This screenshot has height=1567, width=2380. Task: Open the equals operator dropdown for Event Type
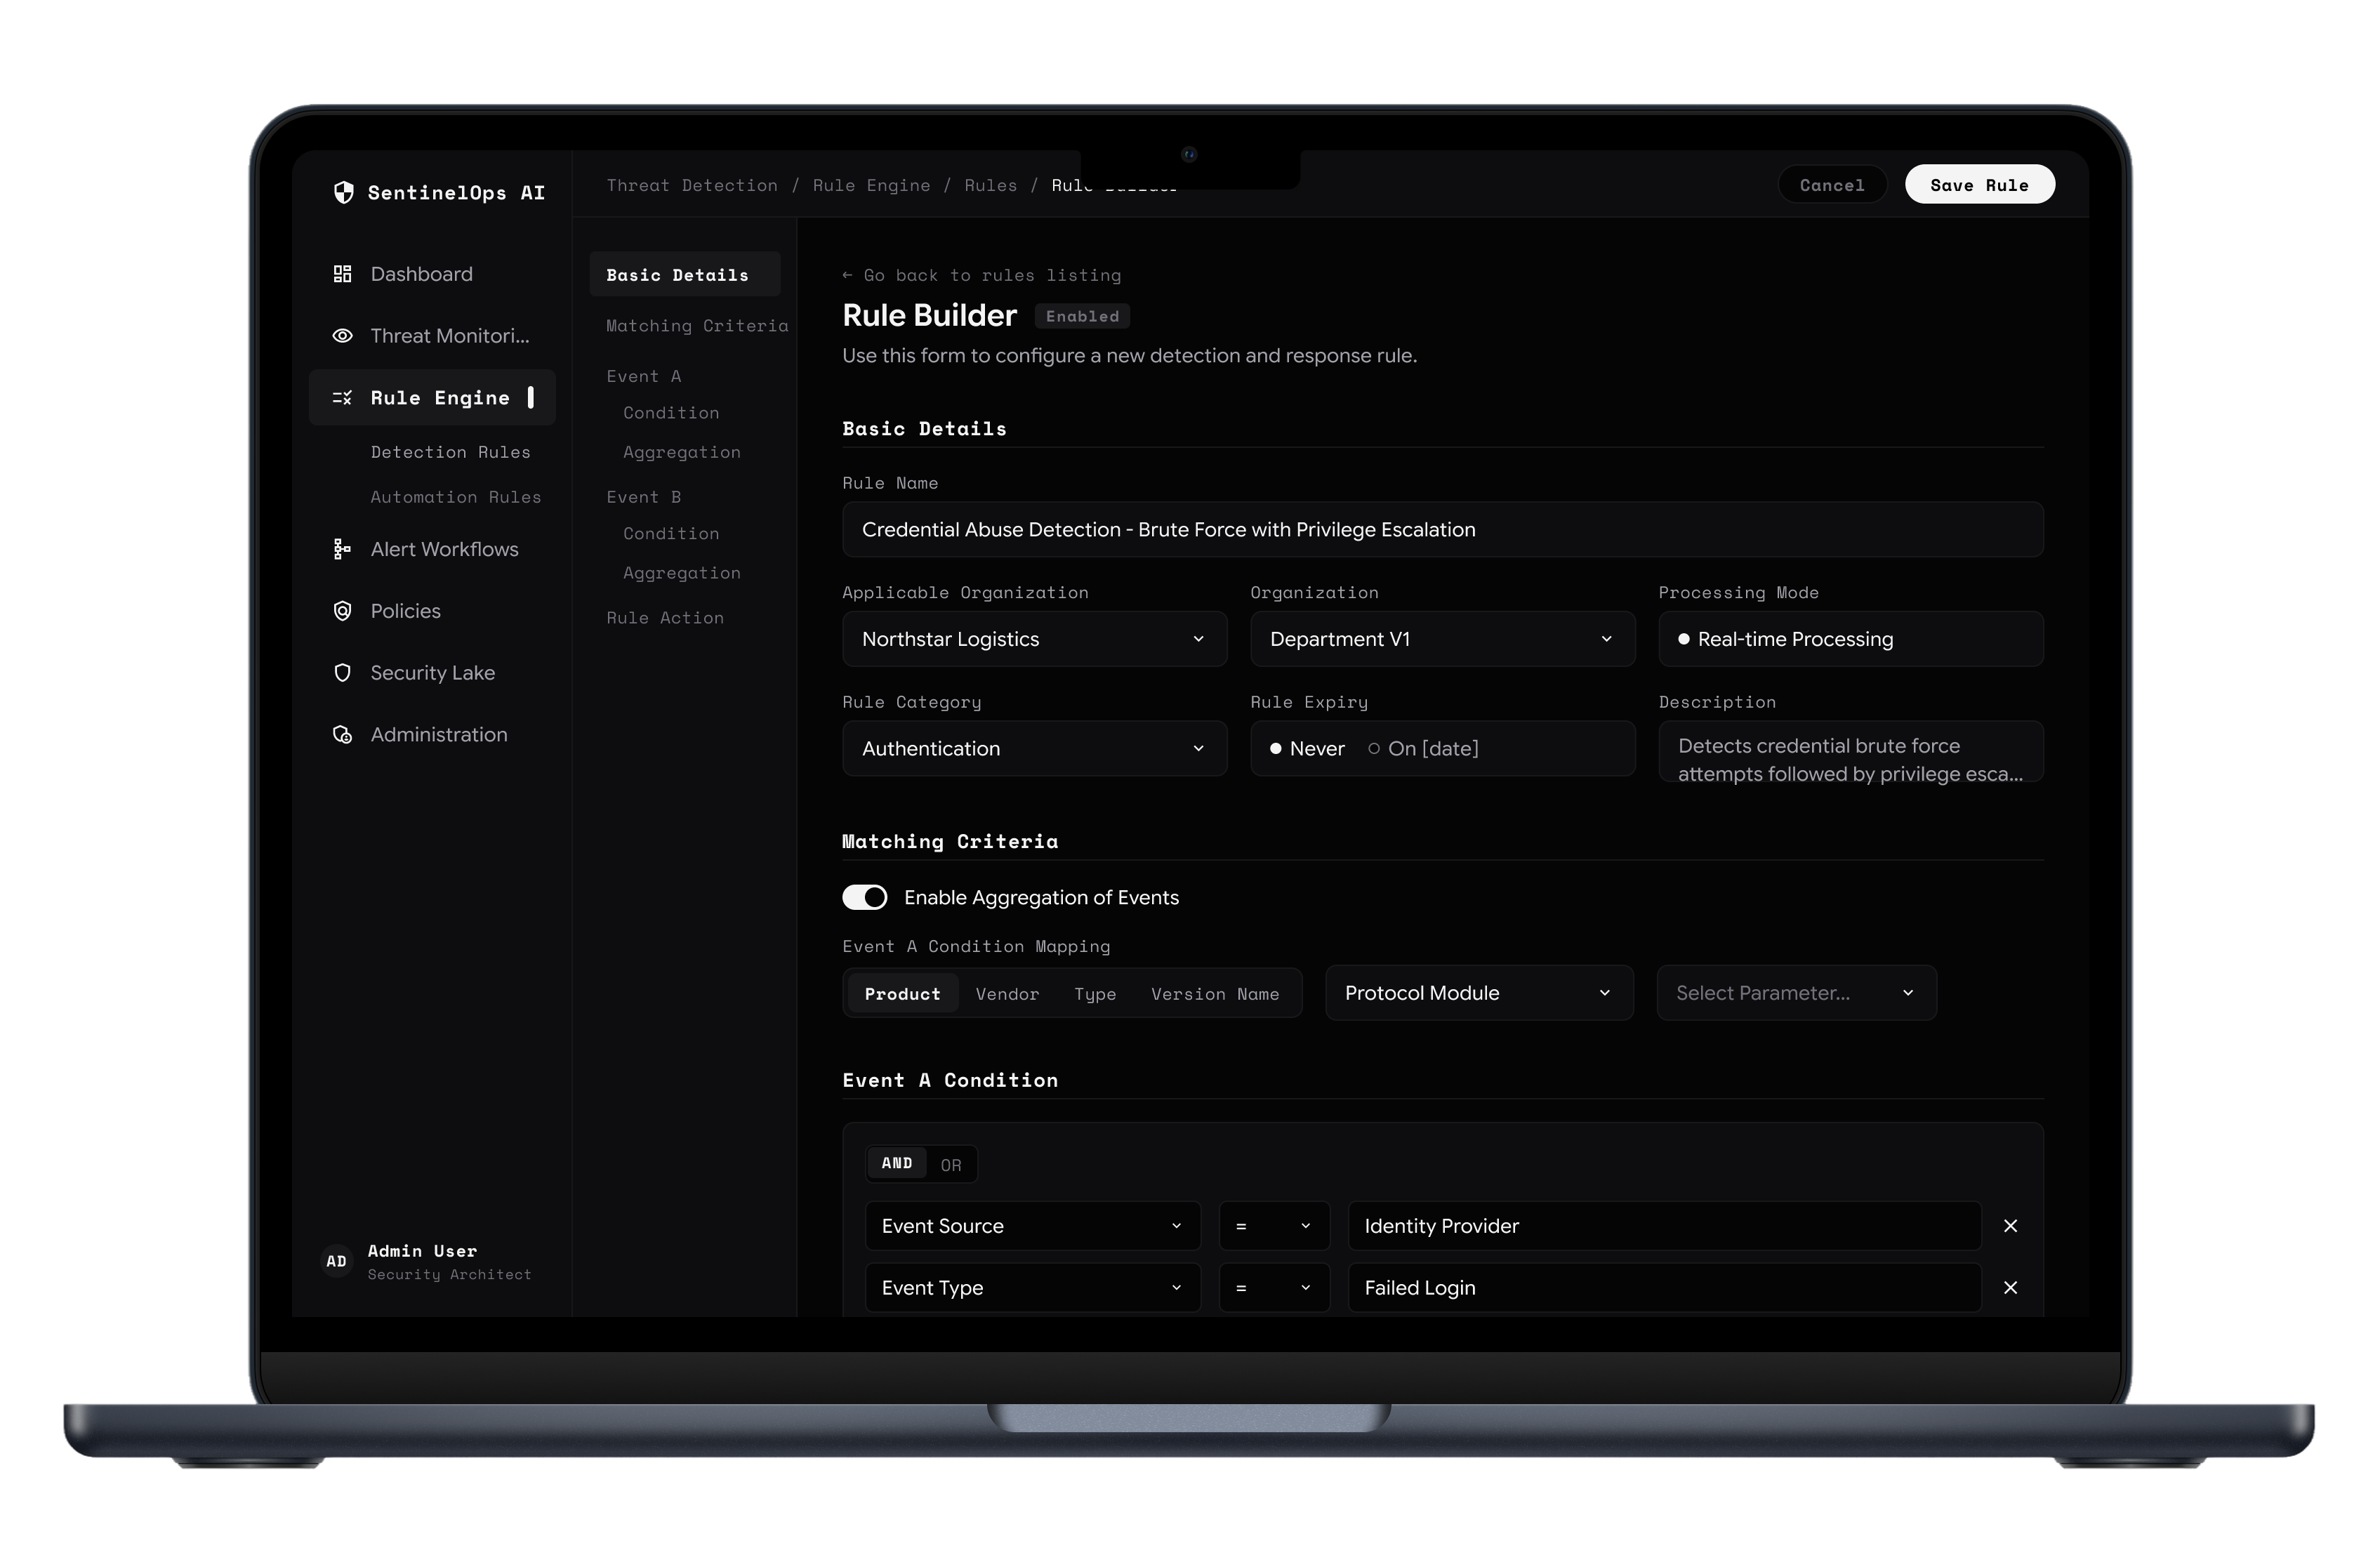coord(1274,1288)
